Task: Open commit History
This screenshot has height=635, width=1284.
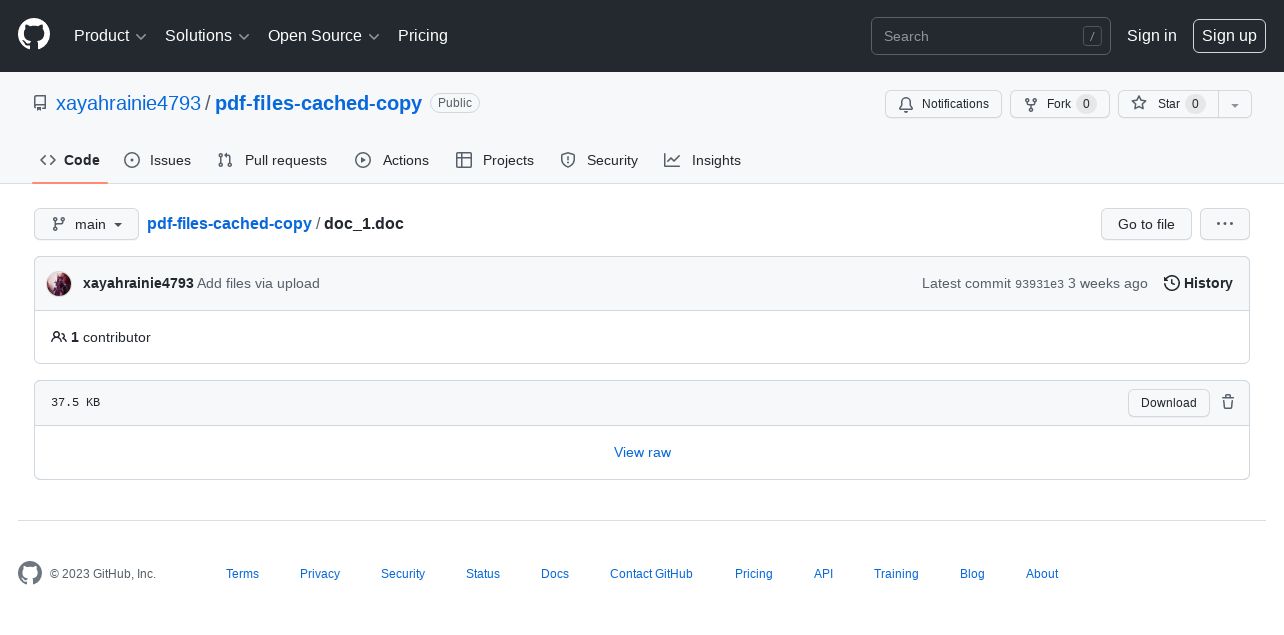Action: (1198, 283)
